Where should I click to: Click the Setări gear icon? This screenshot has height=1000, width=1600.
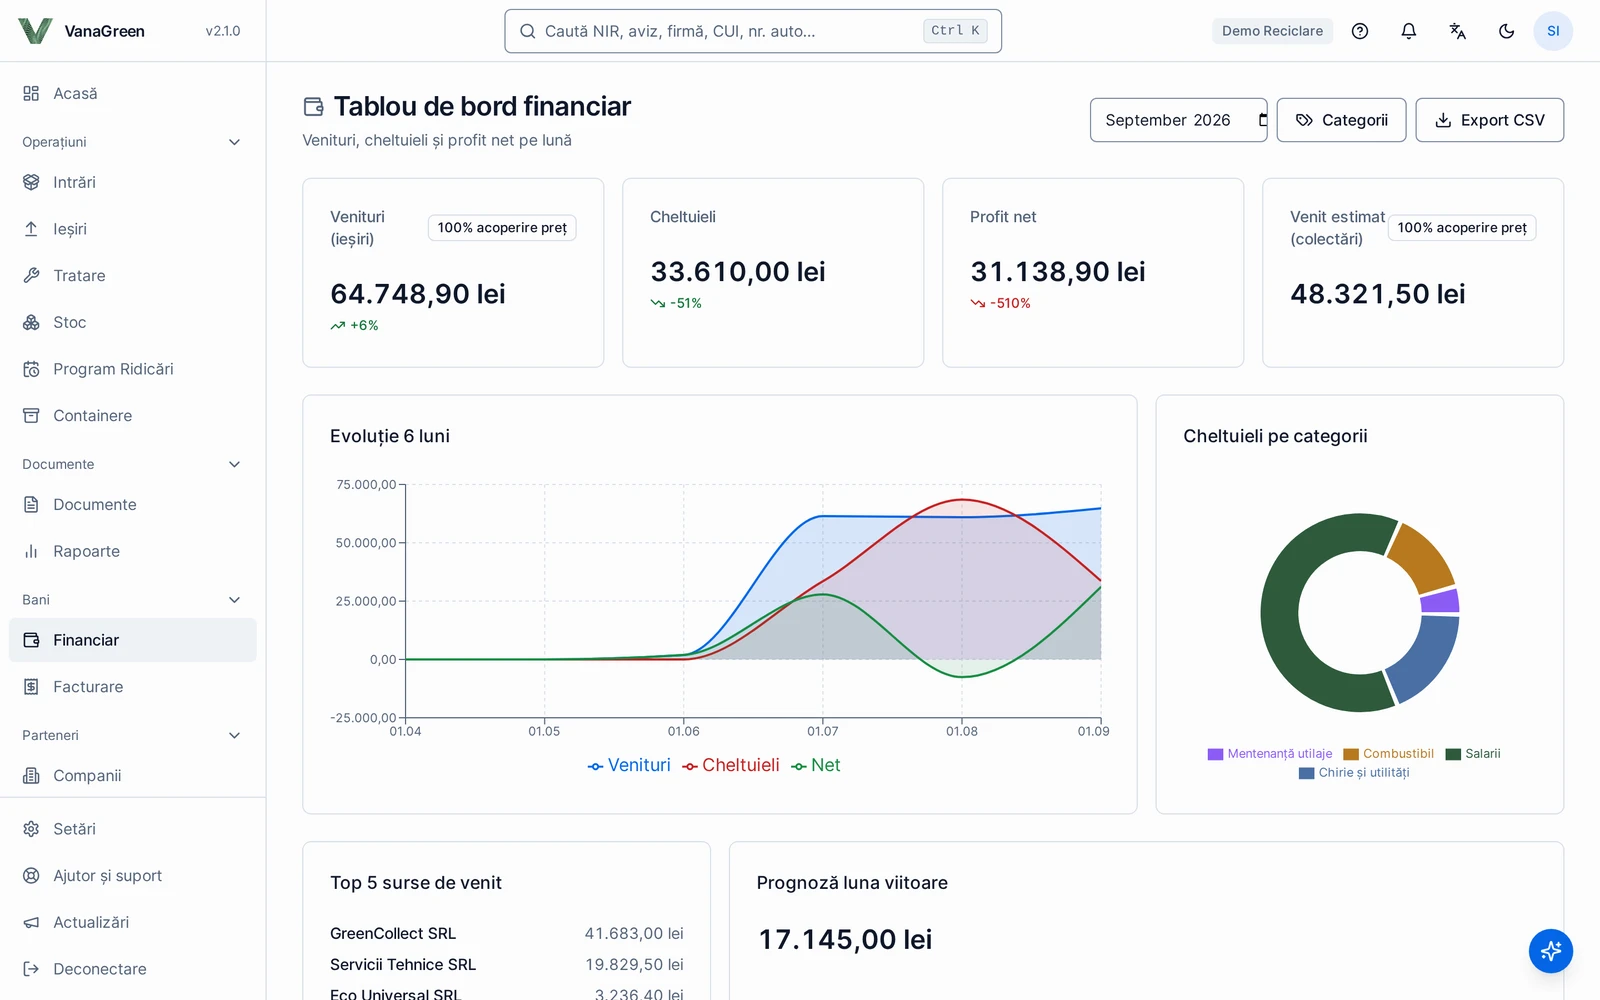pyautogui.click(x=31, y=829)
